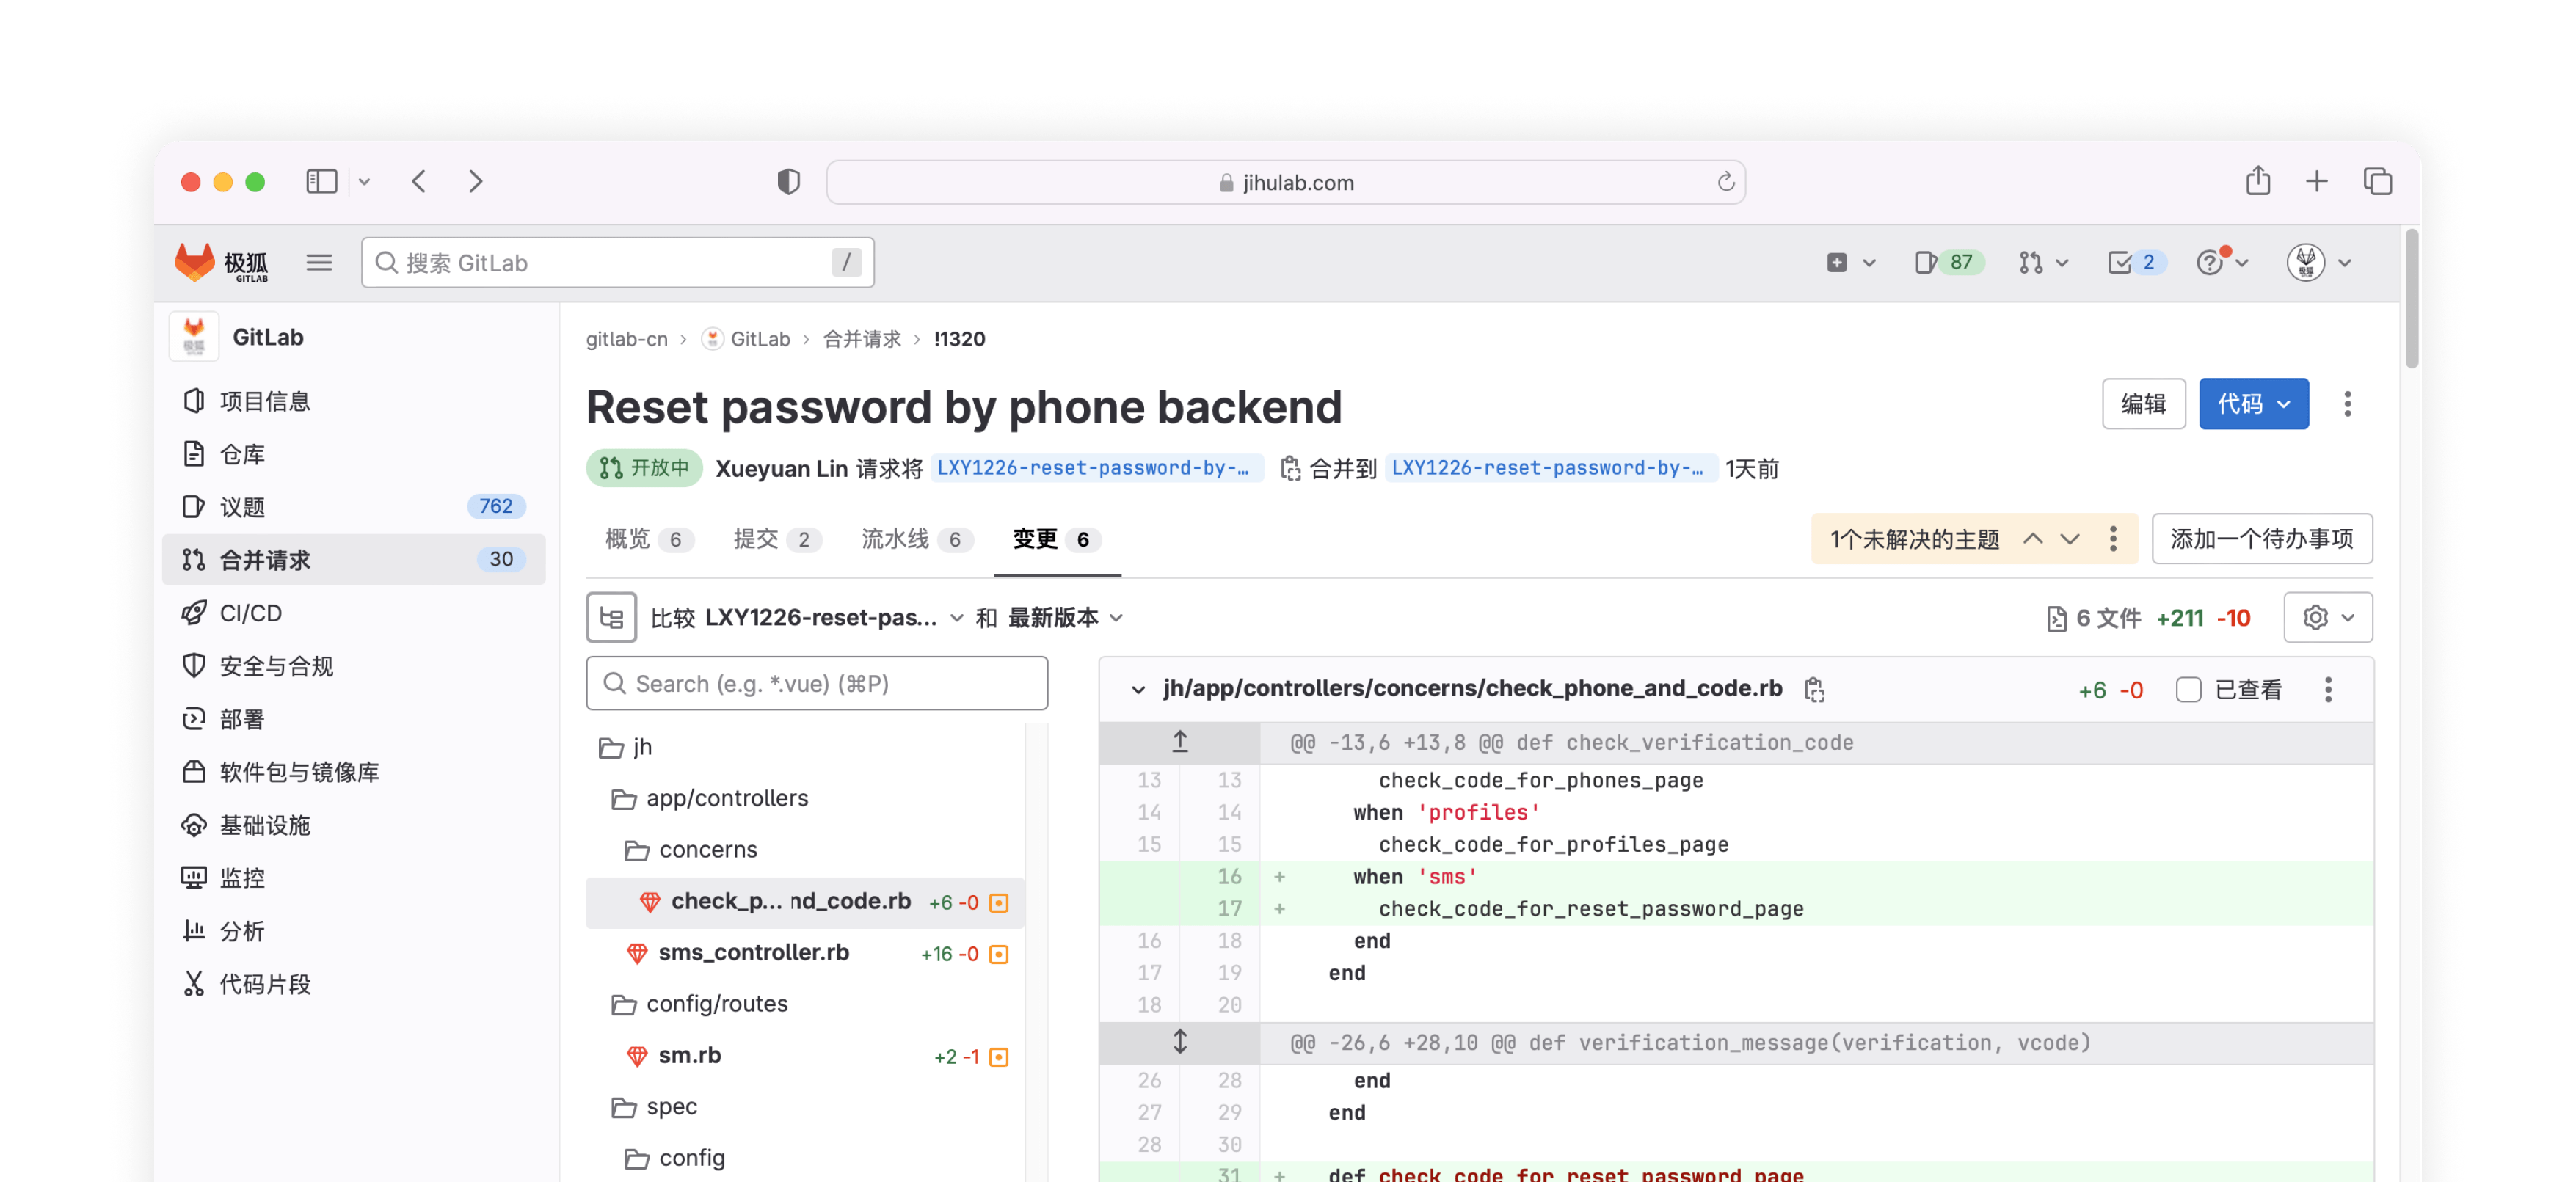Image resolution: width=2576 pixels, height=1182 pixels.
Task: Switch to the 概览 tab
Action: click(647, 539)
